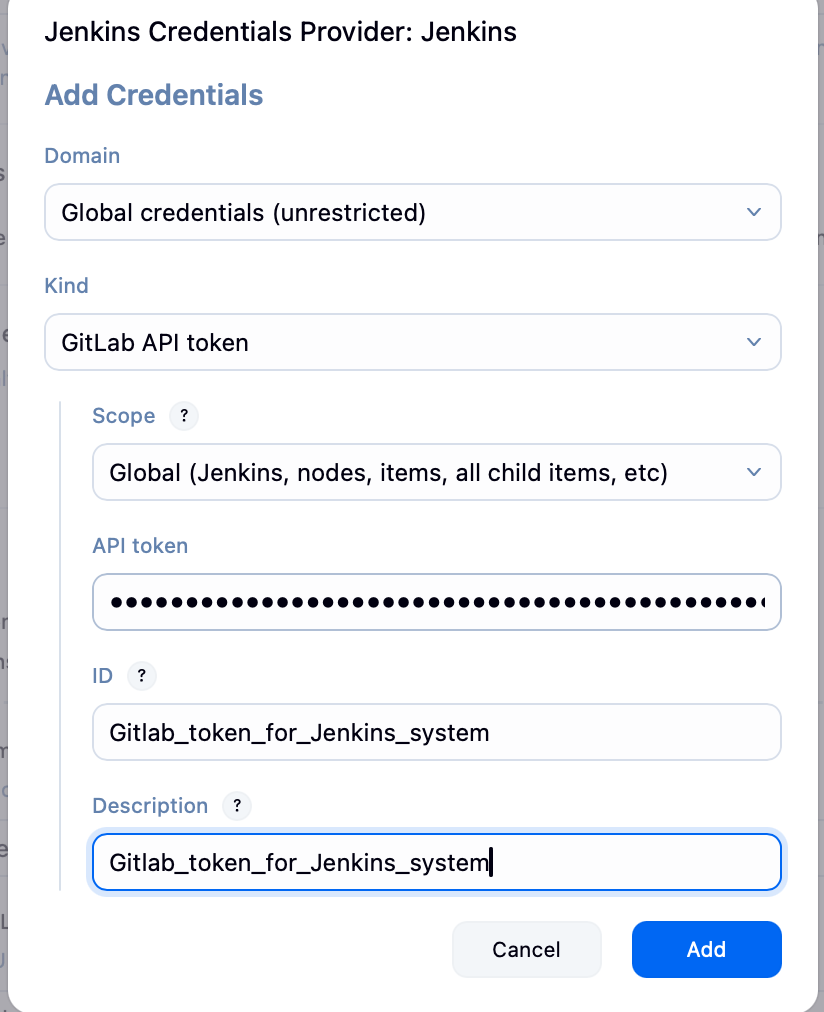Click the Description label text
This screenshot has width=824, height=1012.
[x=150, y=806]
